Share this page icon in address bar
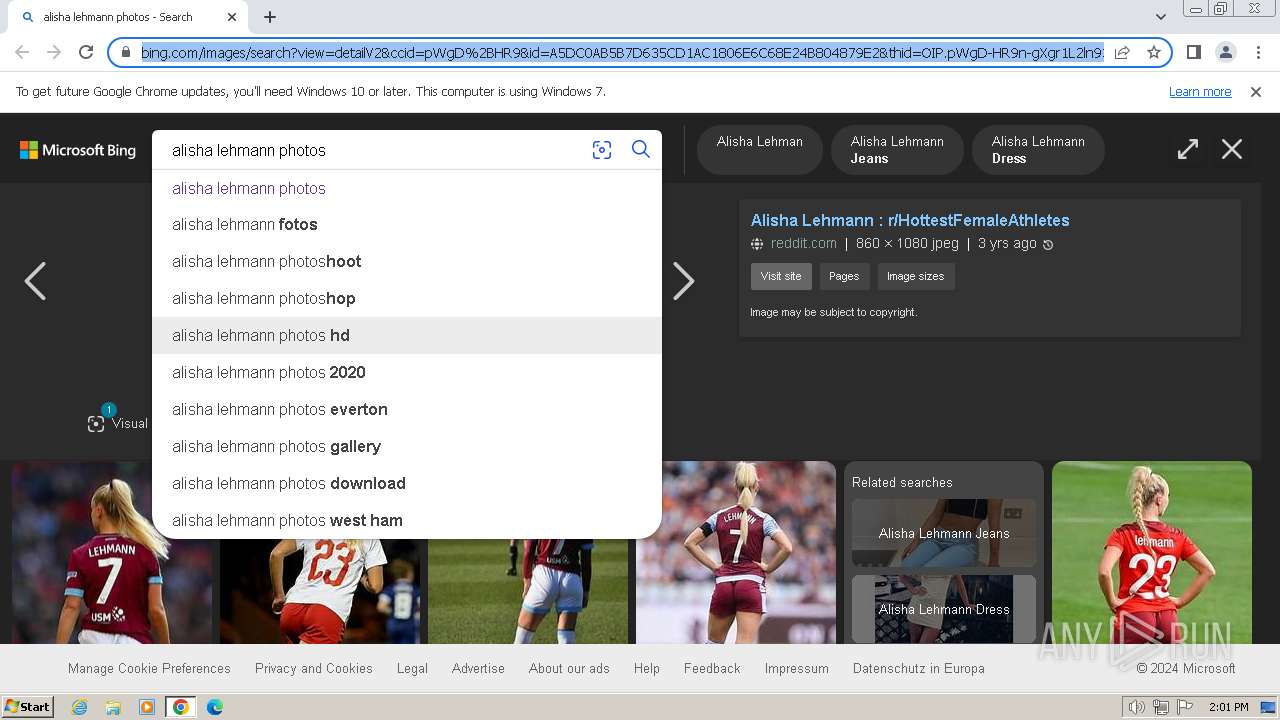Image resolution: width=1280 pixels, height=720 pixels. [1122, 52]
